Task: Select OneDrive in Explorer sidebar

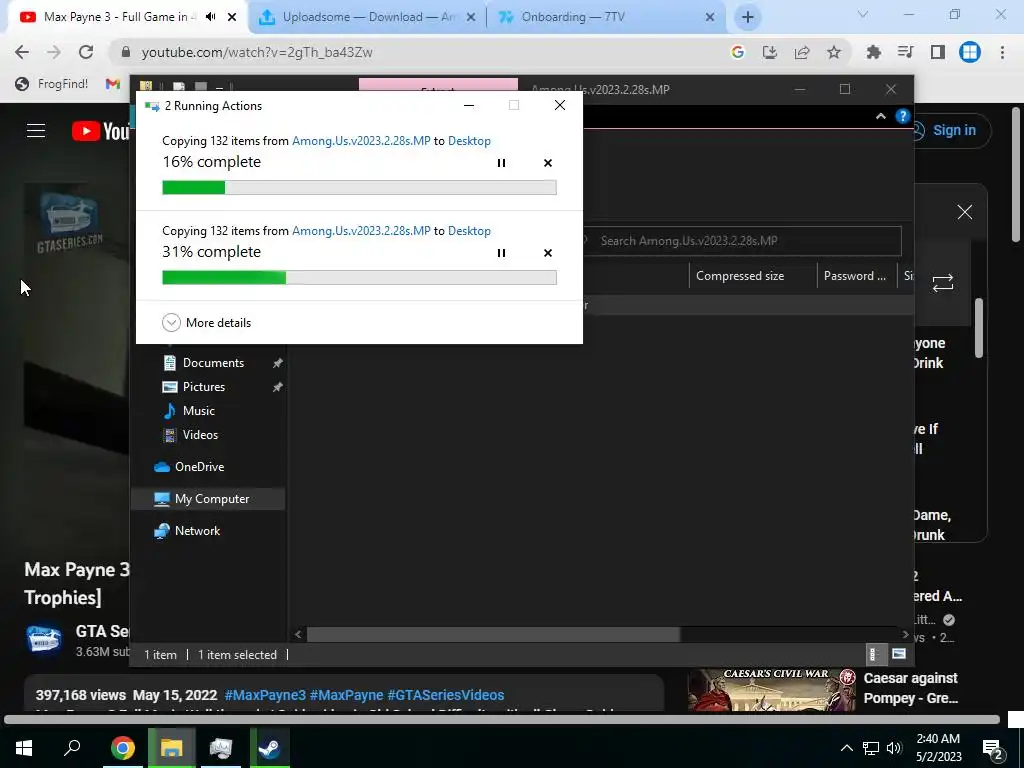Action: click(199, 467)
